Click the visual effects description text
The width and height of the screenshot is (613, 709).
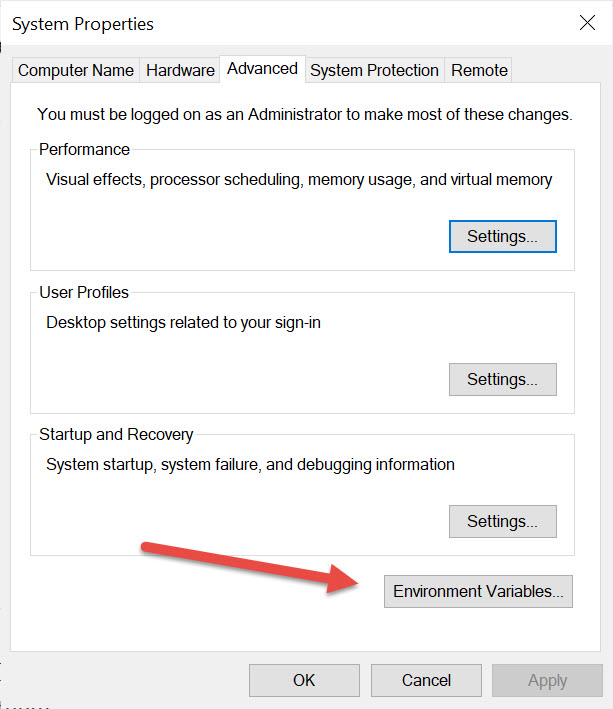[x=299, y=180]
